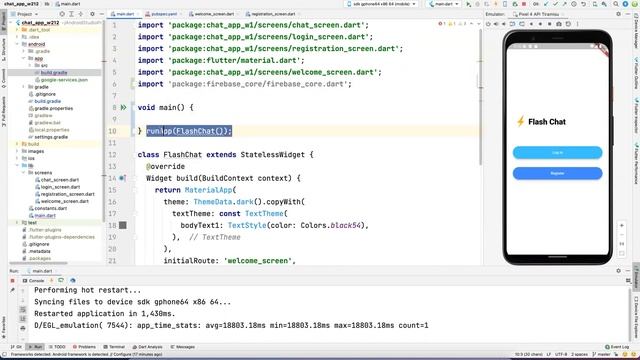The width and height of the screenshot is (640, 360).
Task: Click the Git push arrow icon
Action: coord(564,4)
